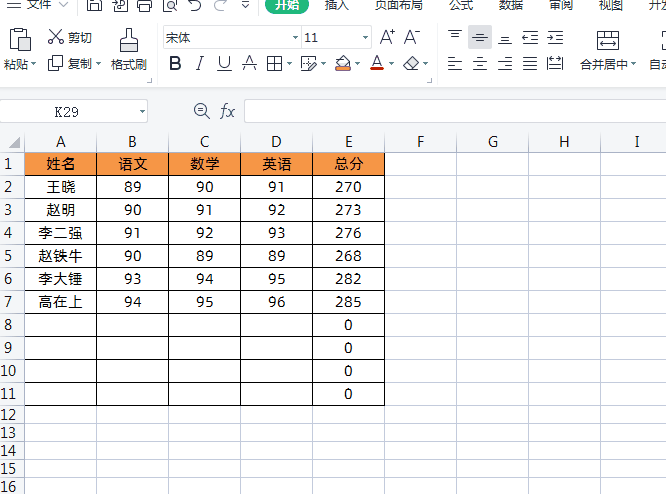The height and width of the screenshot is (494, 666).
Task: Select the cell with name 李二强
Action: pos(60,233)
